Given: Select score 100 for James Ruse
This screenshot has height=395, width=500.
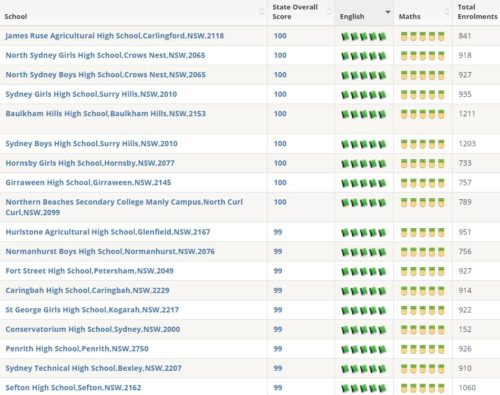Looking at the screenshot, I should (280, 36).
